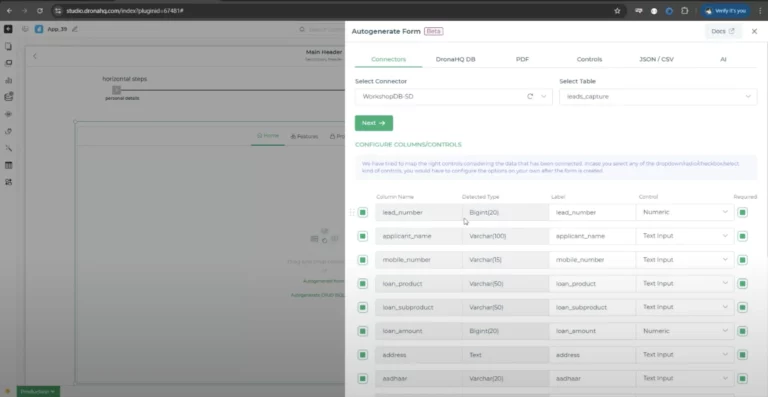Toggle the Required checkbox for loan_amount
768x397 pixels.
click(743, 331)
